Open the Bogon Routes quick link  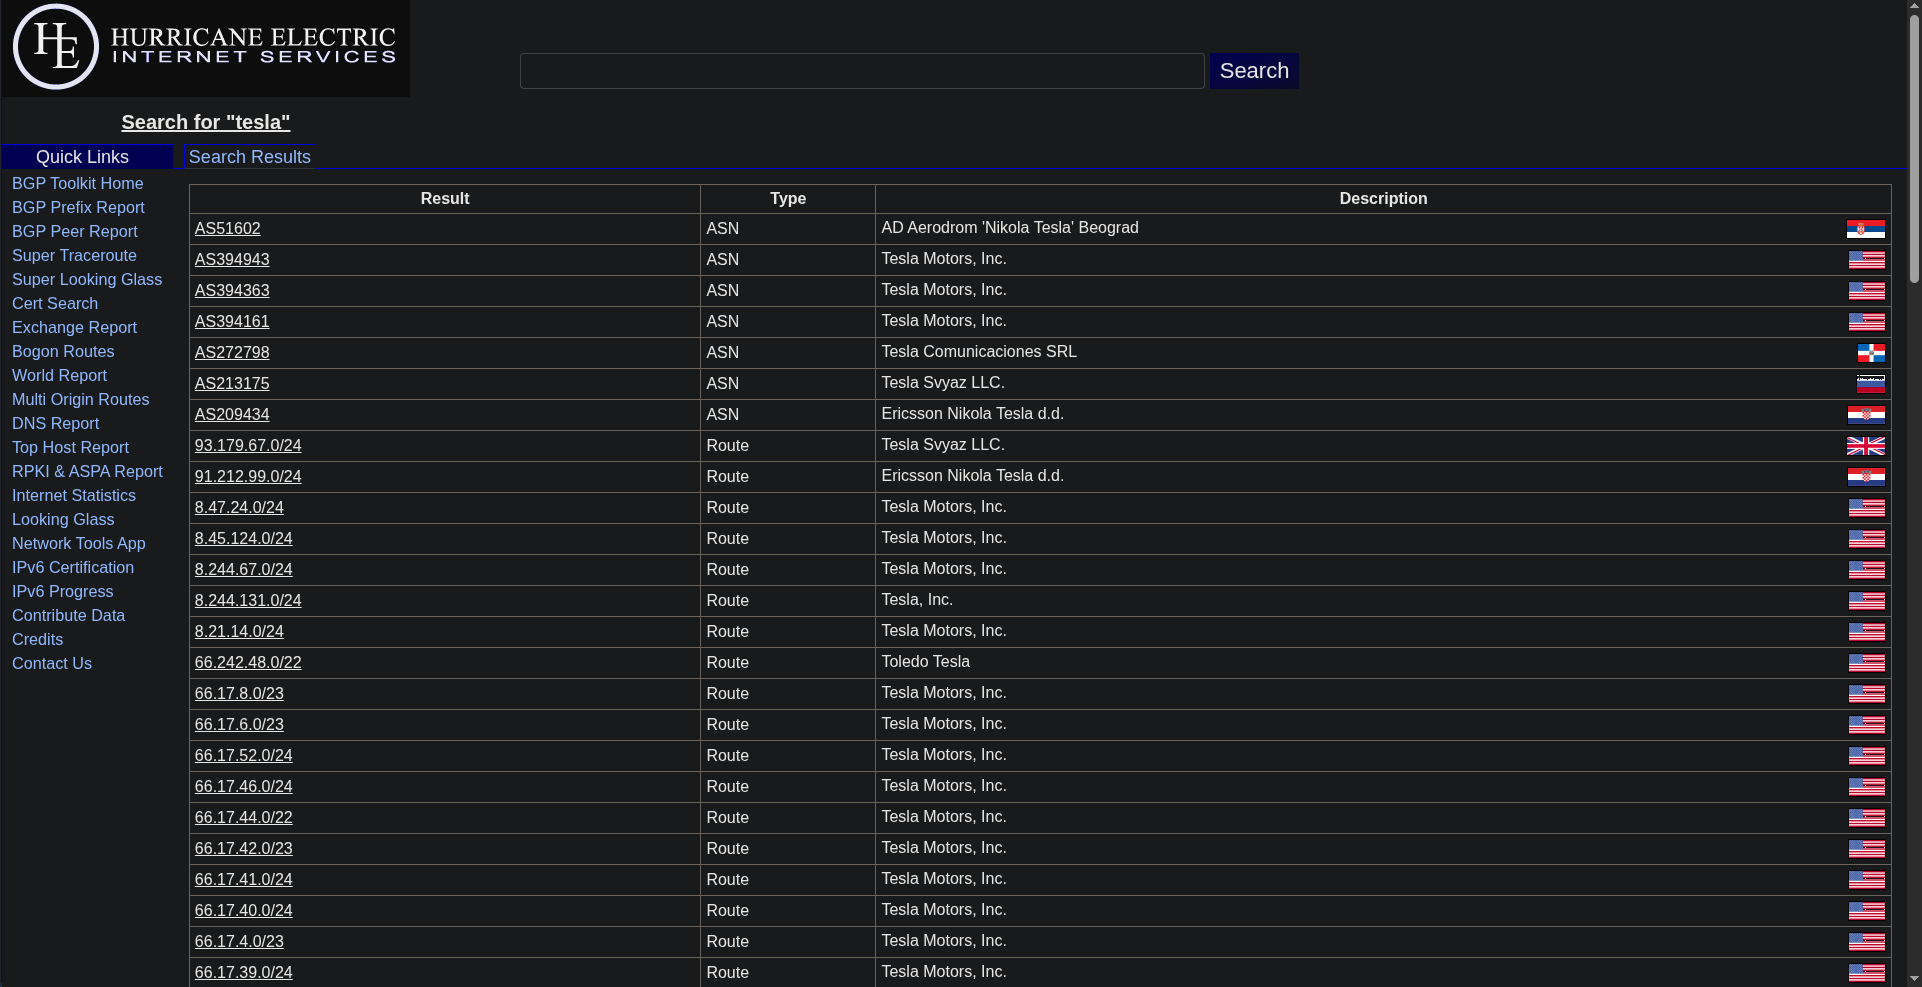tap(63, 352)
